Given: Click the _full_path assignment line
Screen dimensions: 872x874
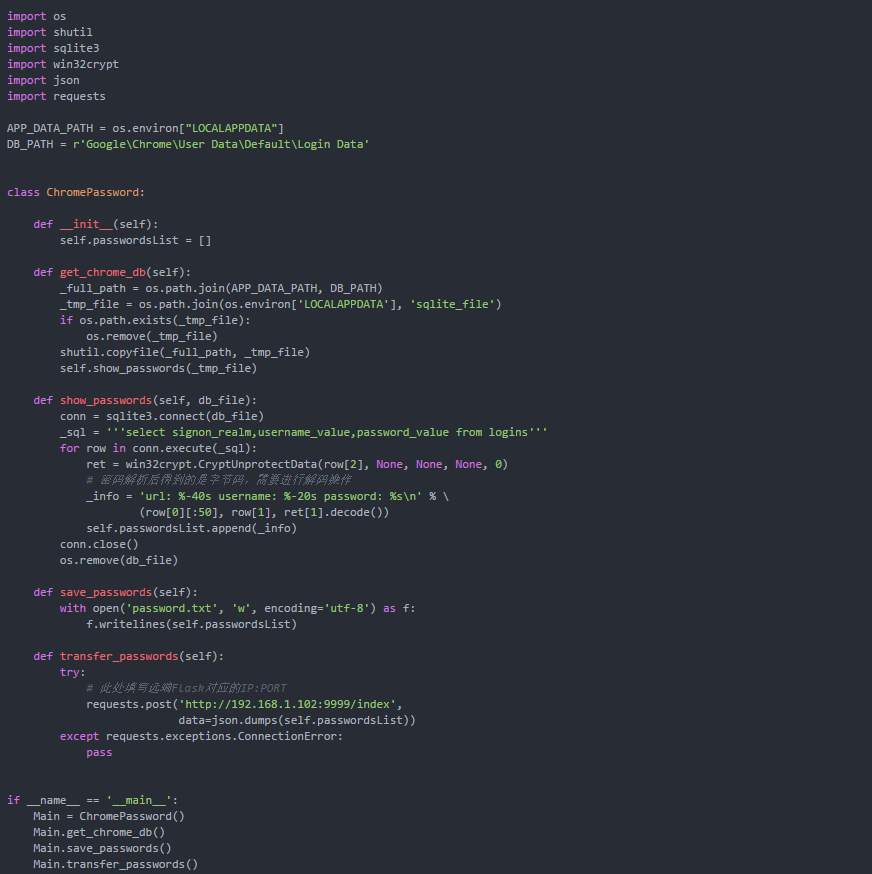Looking at the screenshot, I should coord(221,288).
